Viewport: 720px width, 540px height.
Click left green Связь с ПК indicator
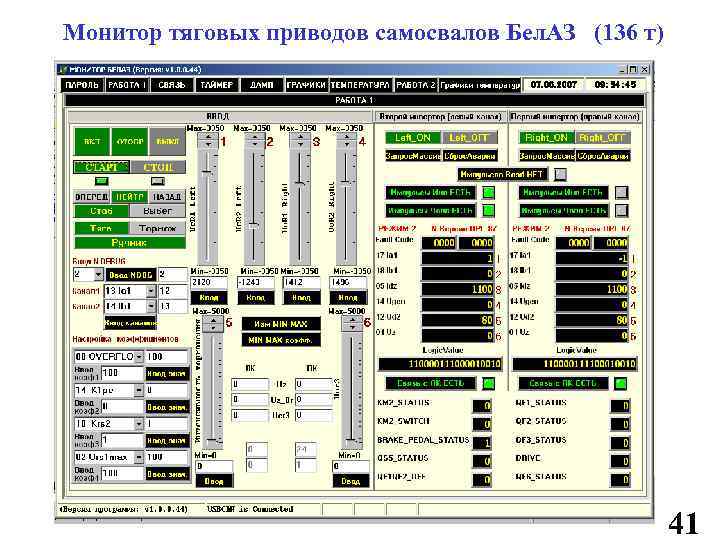pyautogui.click(x=489, y=383)
